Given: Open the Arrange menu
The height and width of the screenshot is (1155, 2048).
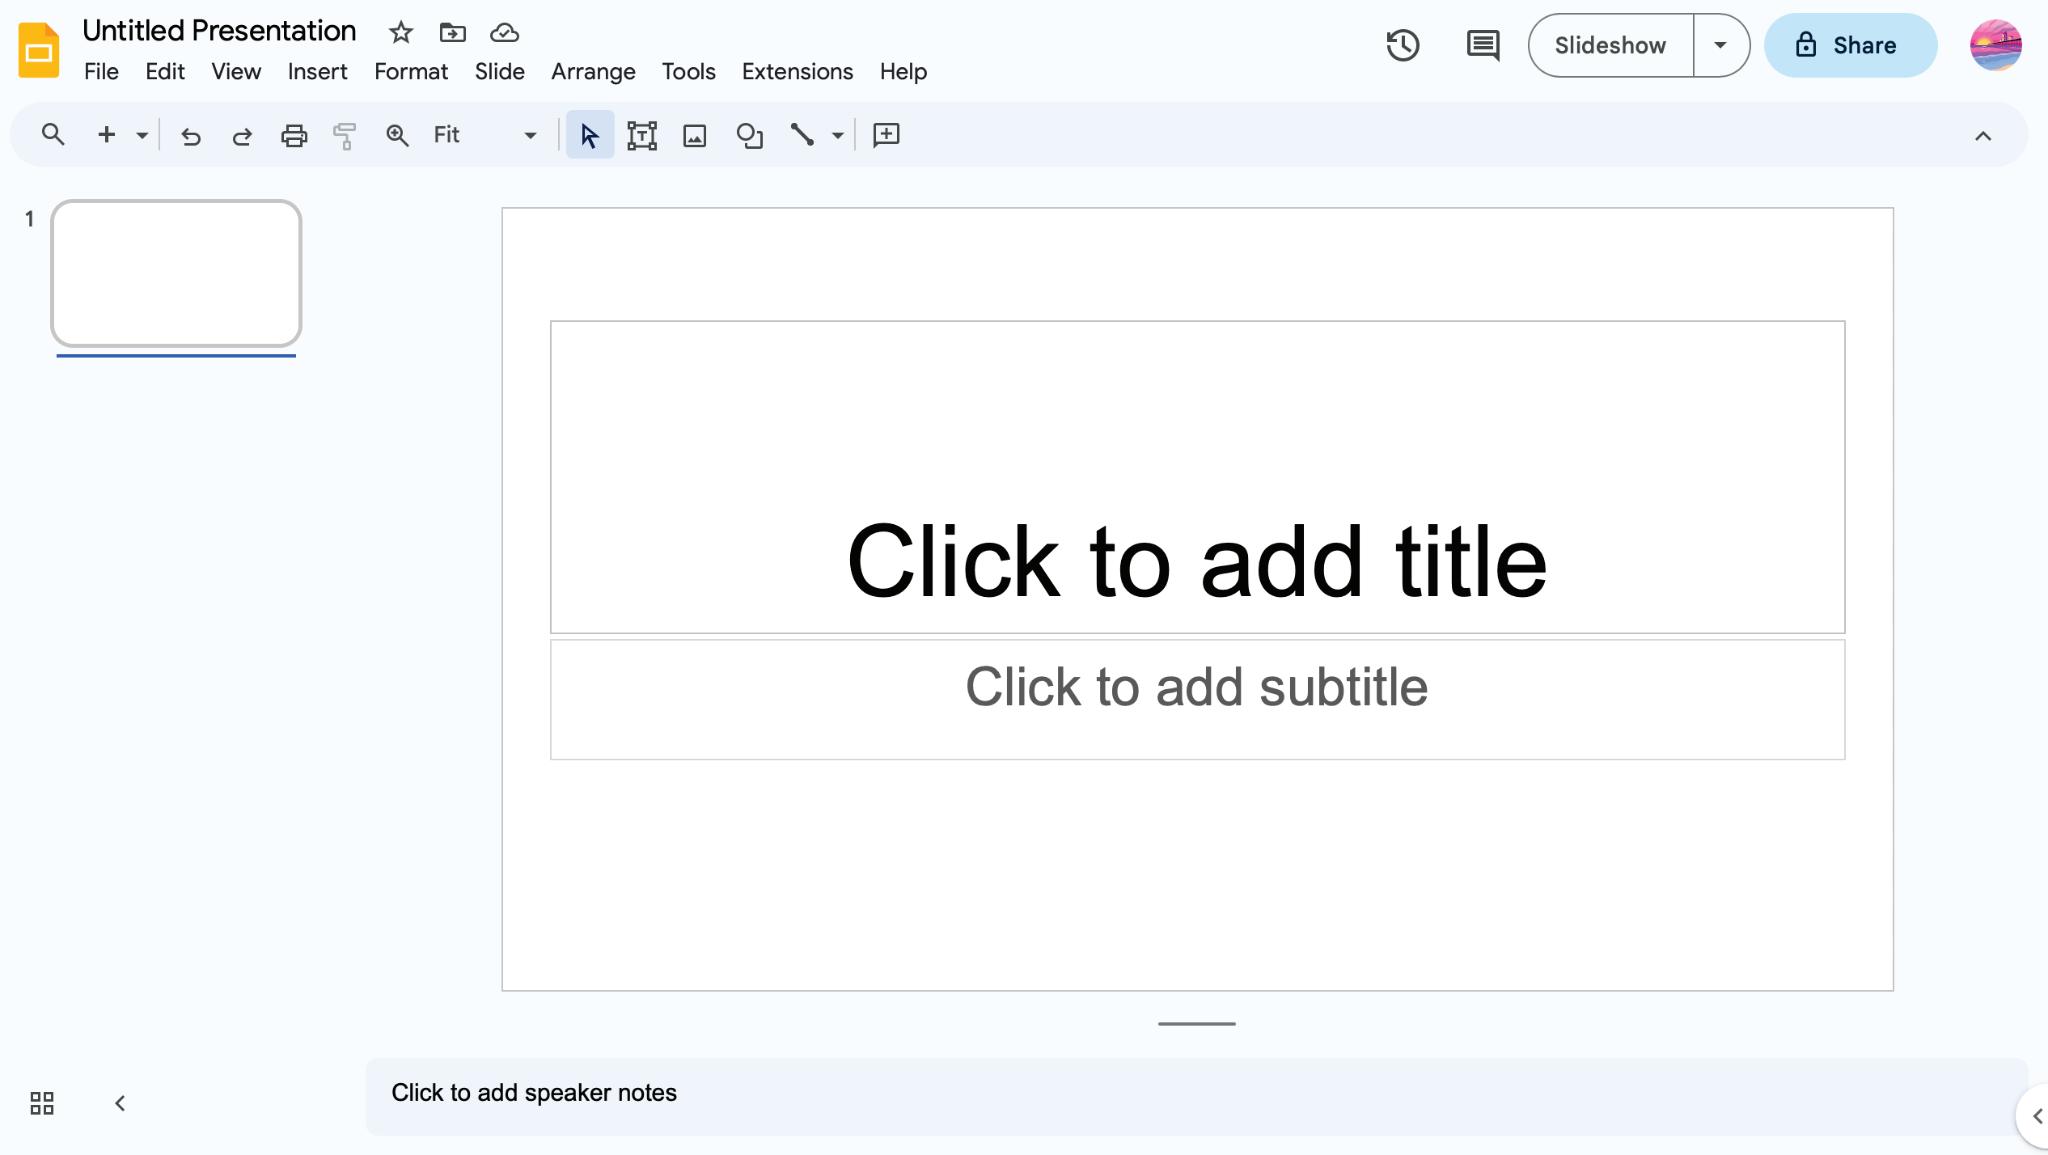Looking at the screenshot, I should pos(592,72).
